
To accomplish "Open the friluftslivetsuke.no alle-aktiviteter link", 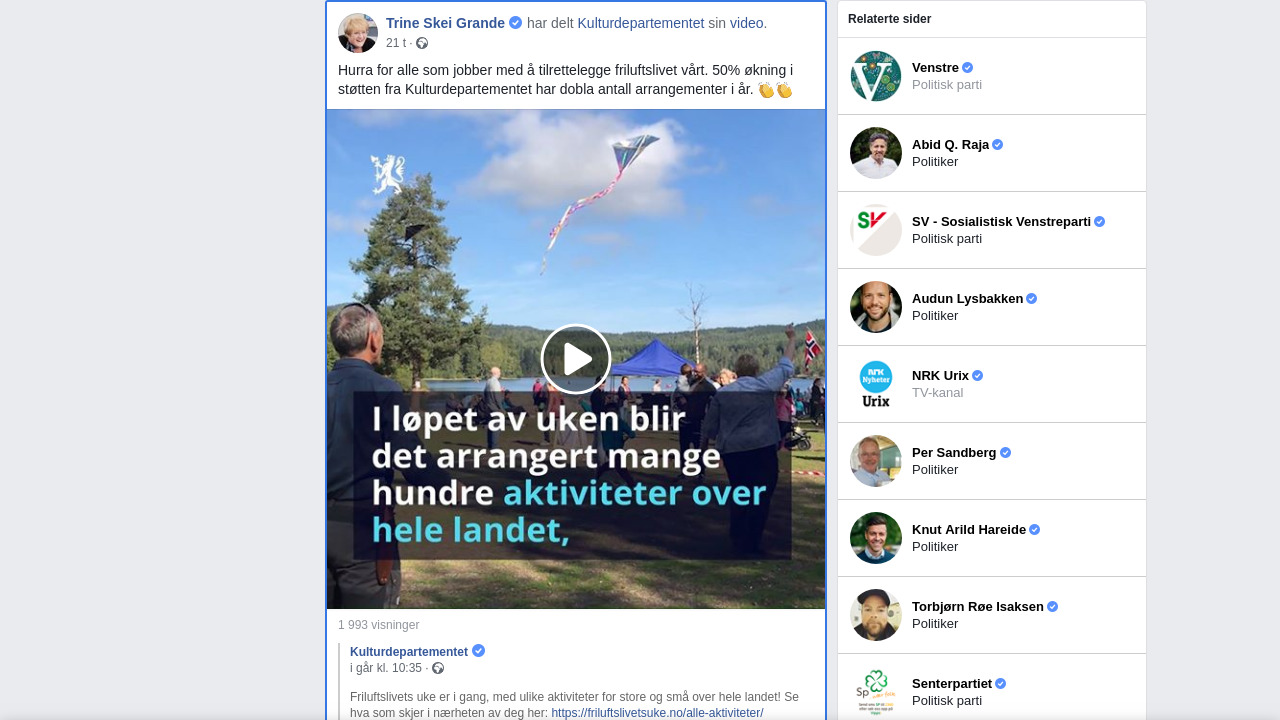I will coord(657,713).
